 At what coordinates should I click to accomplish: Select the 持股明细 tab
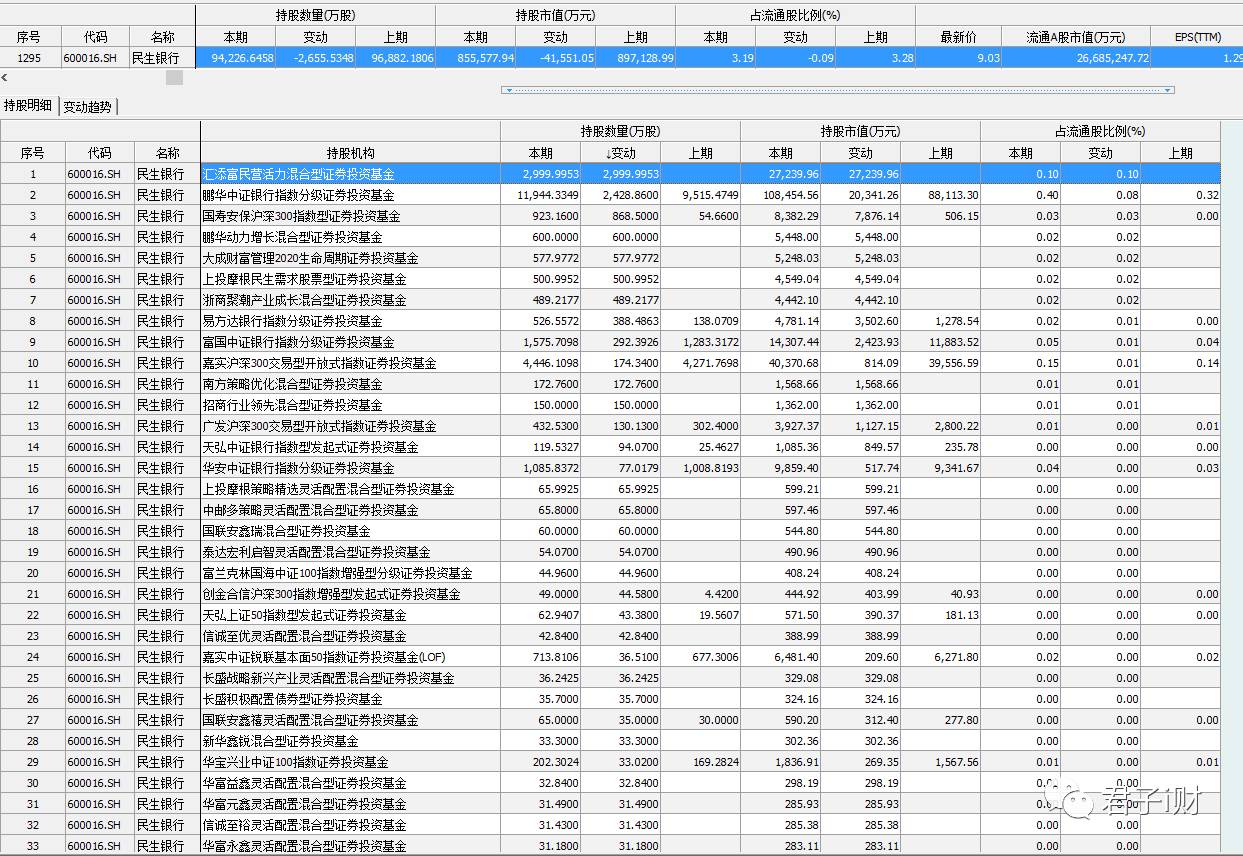click(30, 104)
